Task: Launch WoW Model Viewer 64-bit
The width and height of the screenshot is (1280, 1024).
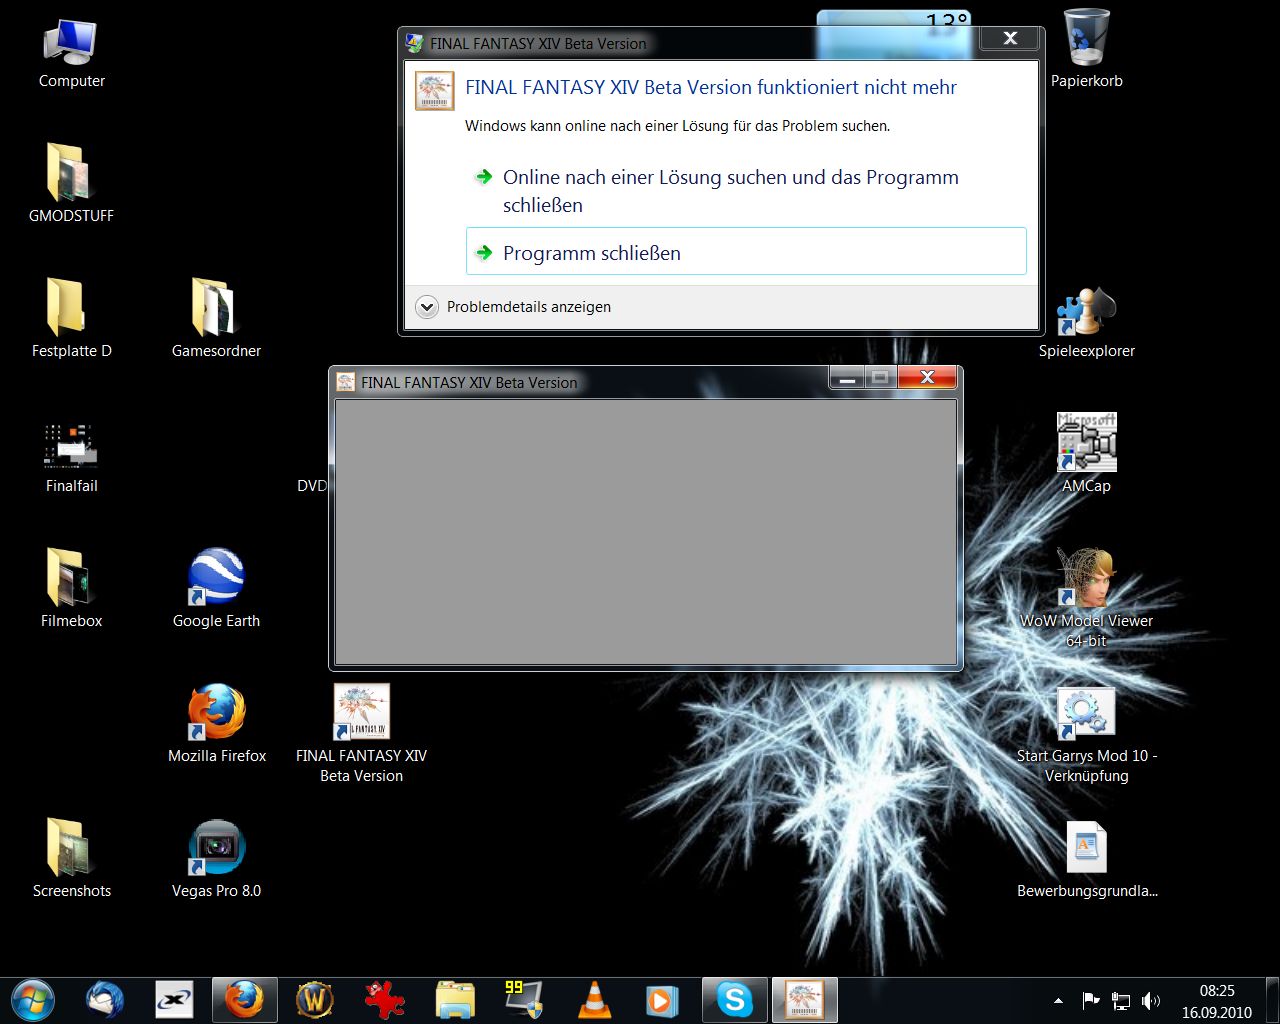Action: [1086, 598]
